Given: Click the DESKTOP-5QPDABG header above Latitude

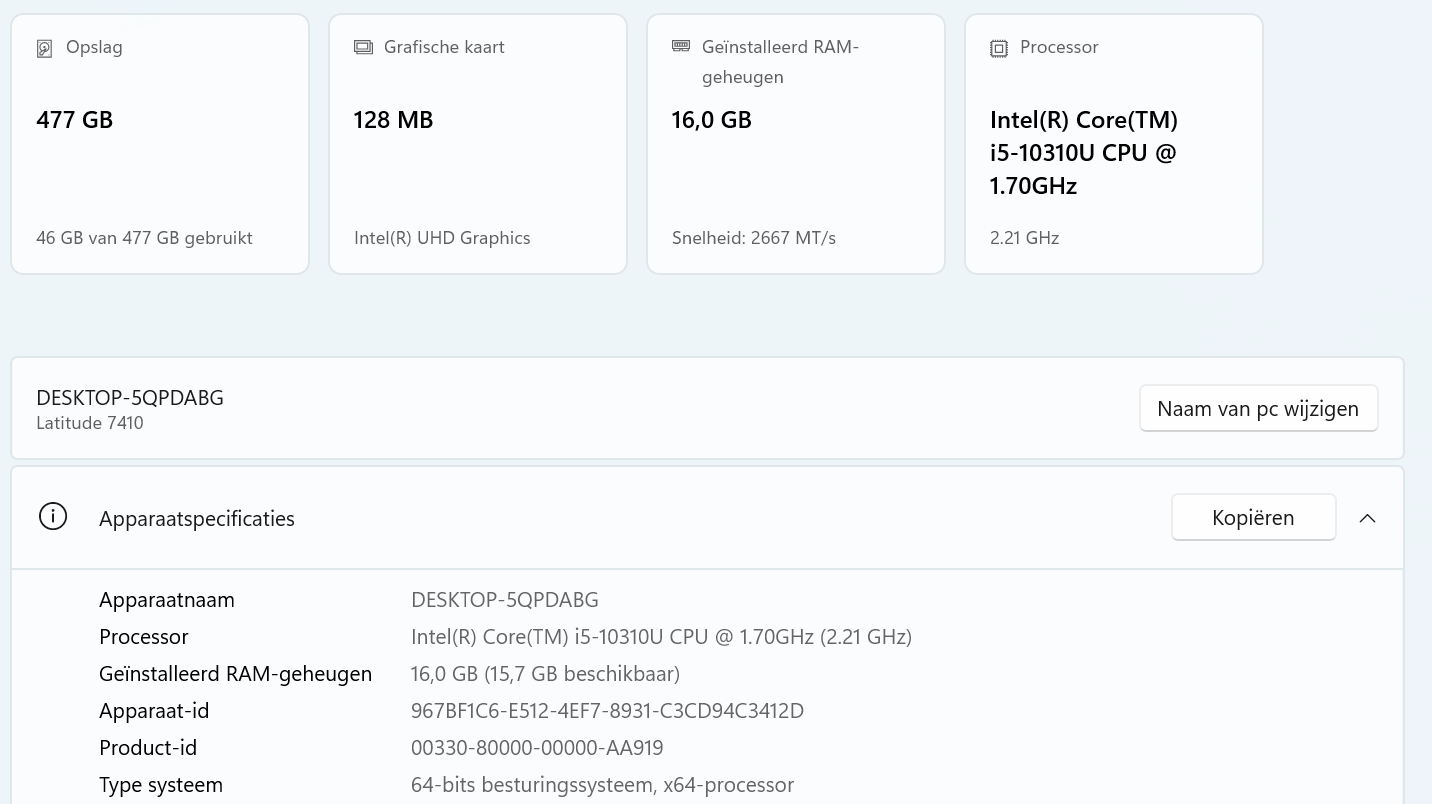Looking at the screenshot, I should [x=130, y=397].
